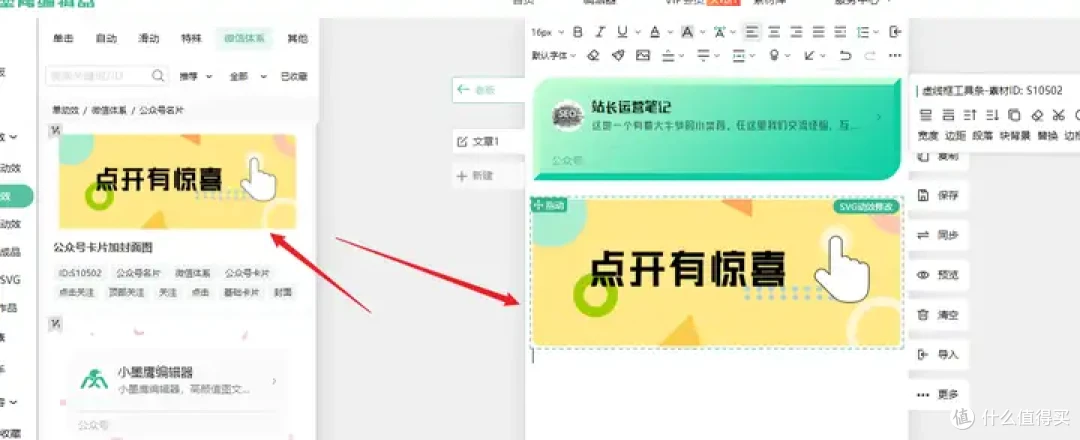Click the 站长运营笔记 account card
The height and width of the screenshot is (440, 1080).
tap(717, 128)
